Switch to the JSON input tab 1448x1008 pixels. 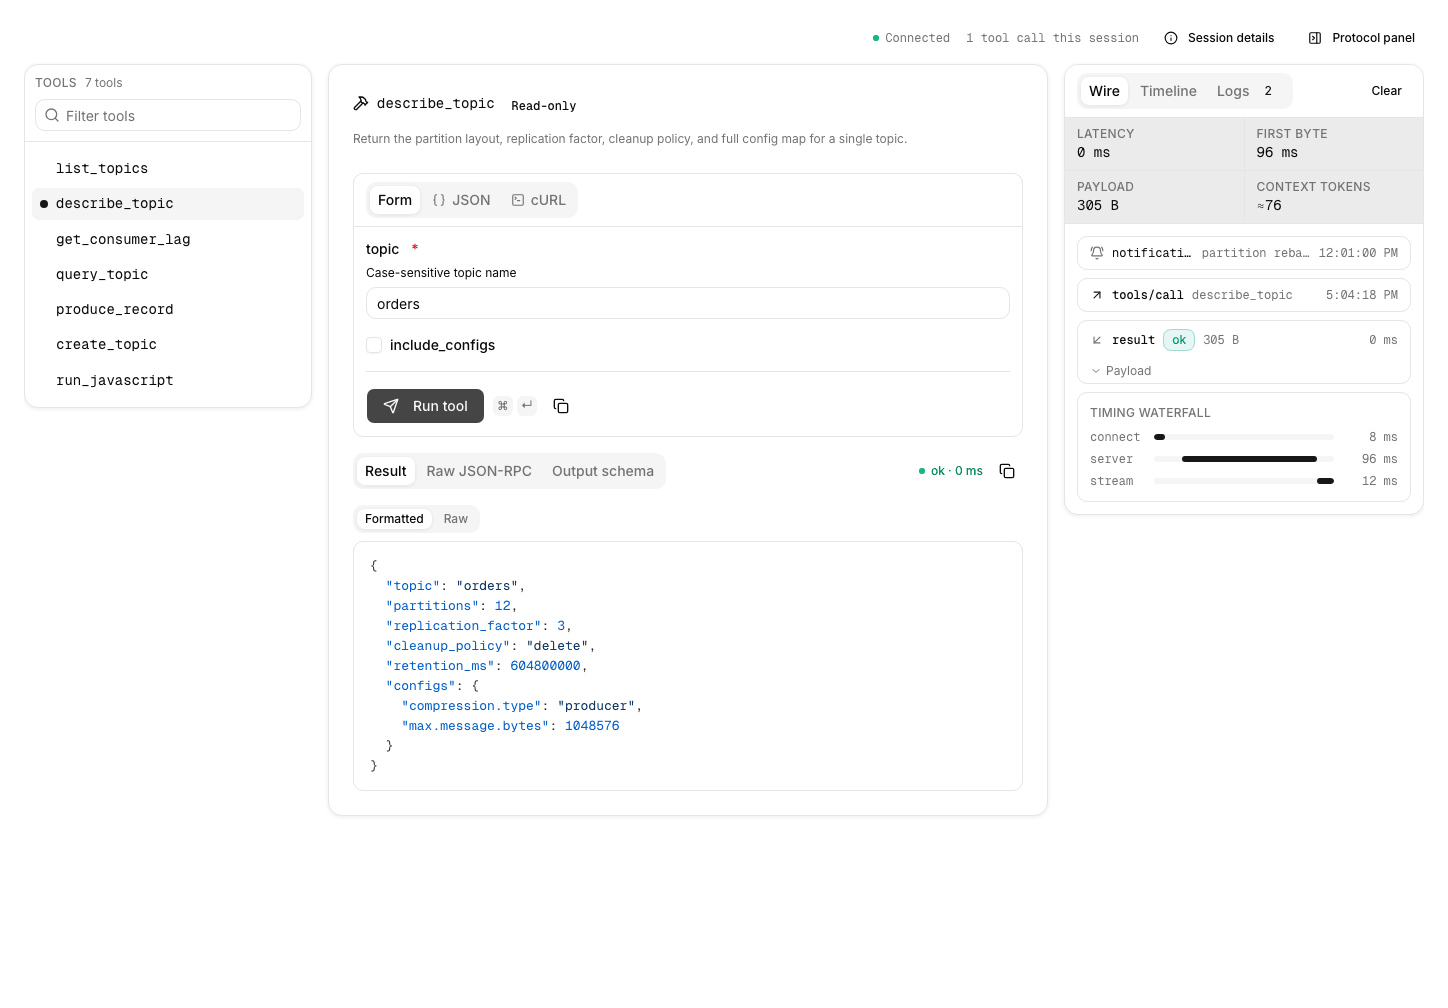[x=461, y=200]
